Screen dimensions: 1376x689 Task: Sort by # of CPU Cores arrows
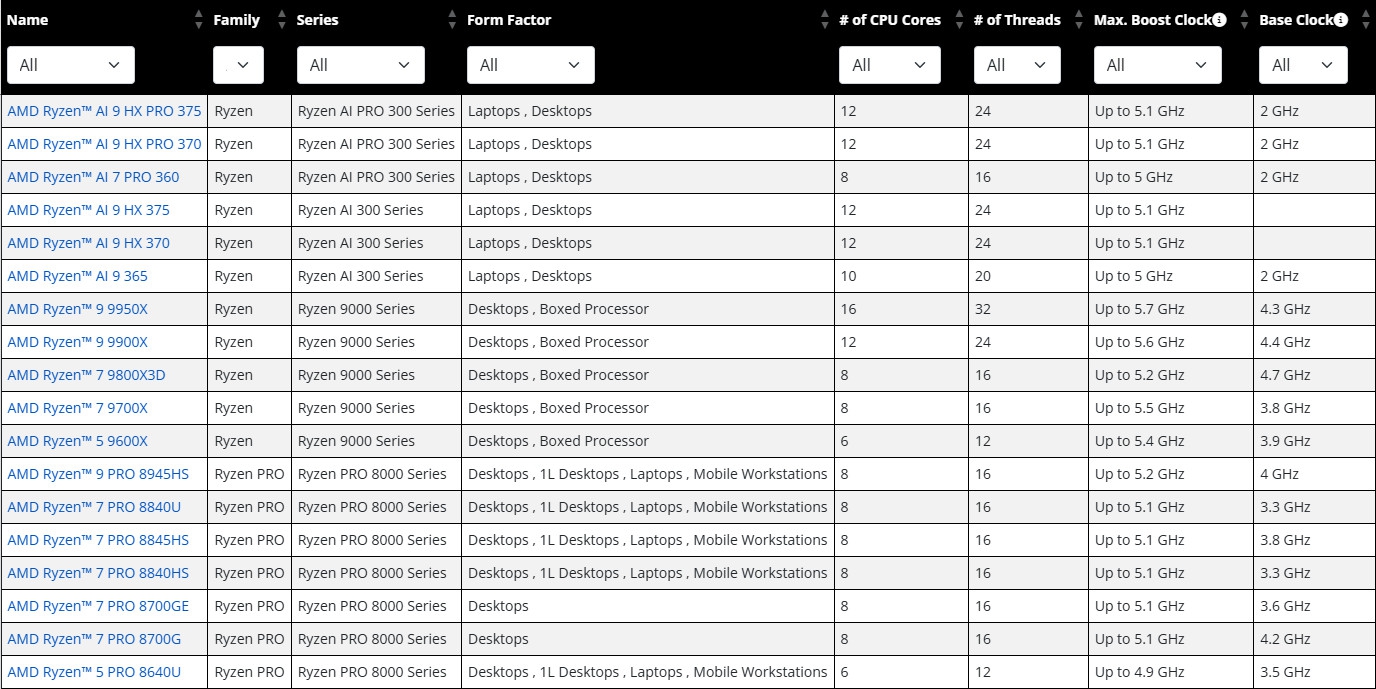pyautogui.click(x=959, y=19)
